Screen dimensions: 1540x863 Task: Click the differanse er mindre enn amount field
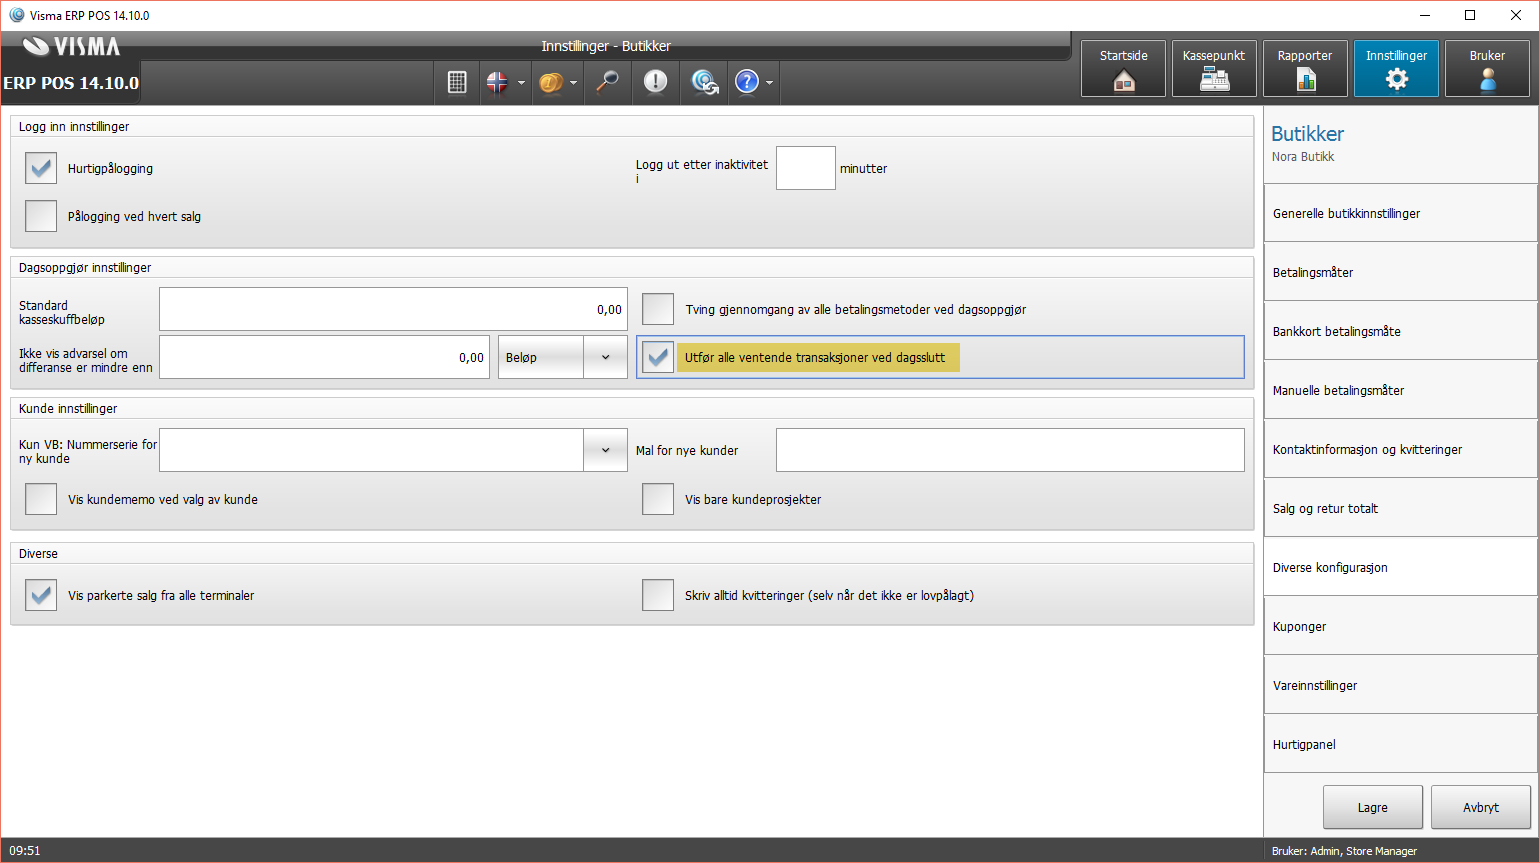(x=324, y=357)
